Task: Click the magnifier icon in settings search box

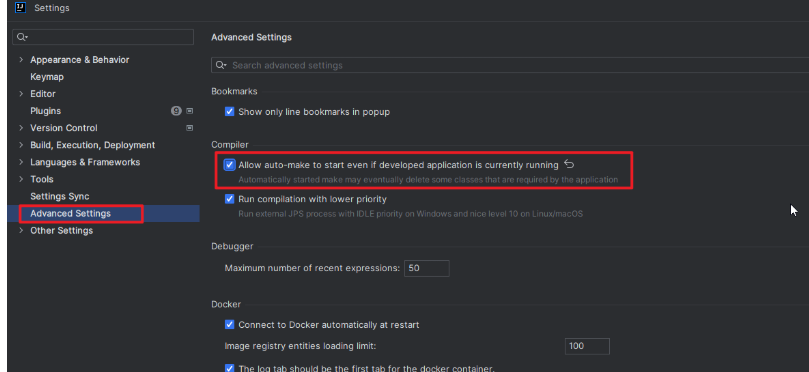Action: click(22, 37)
